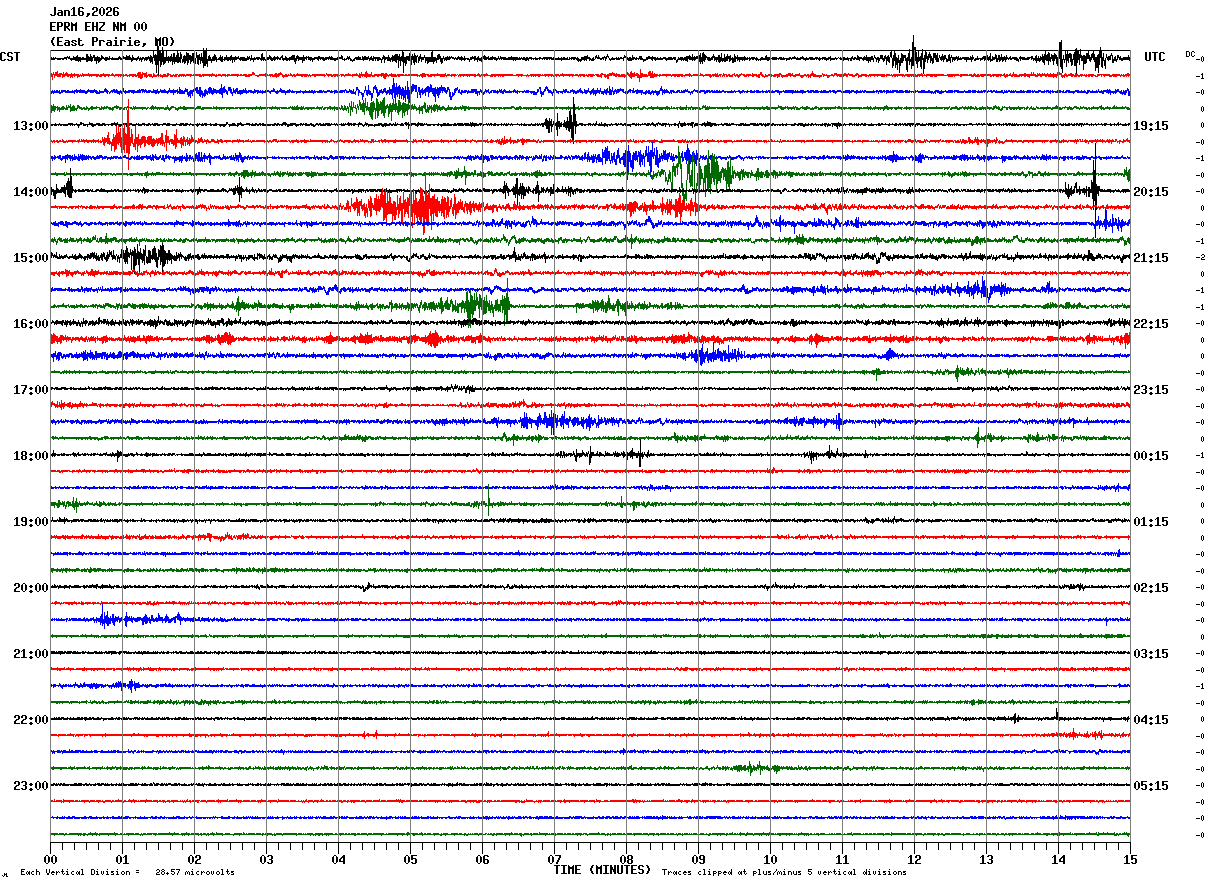1210x886 pixels.
Task: Click the CST timezone label
Action: (10, 57)
